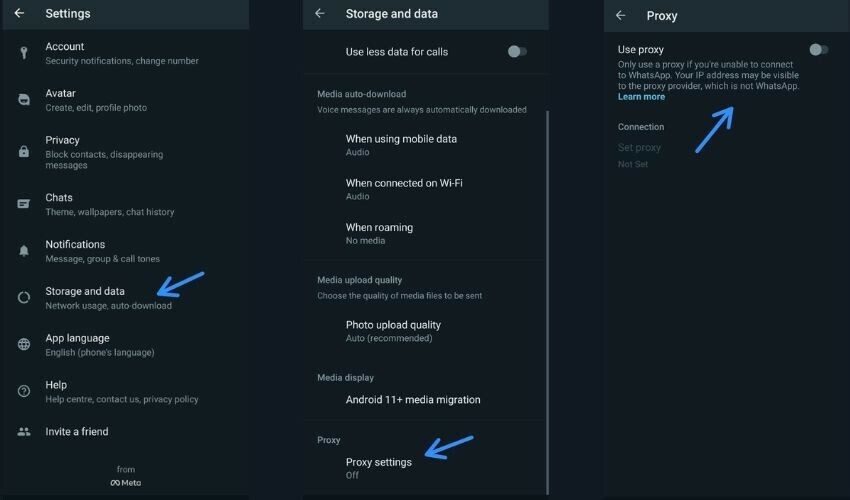
Task: Click the Invite a friend icon
Action: (24, 432)
